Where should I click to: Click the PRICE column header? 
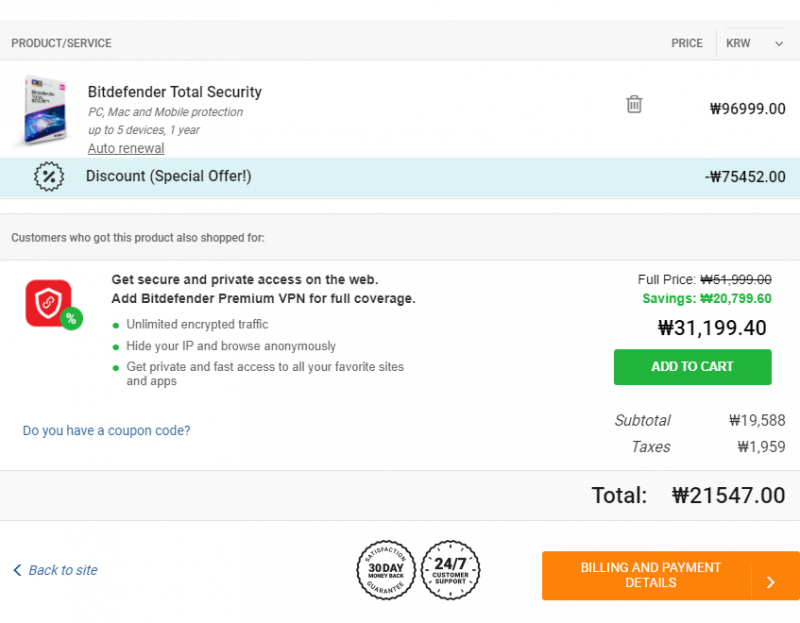click(x=687, y=43)
